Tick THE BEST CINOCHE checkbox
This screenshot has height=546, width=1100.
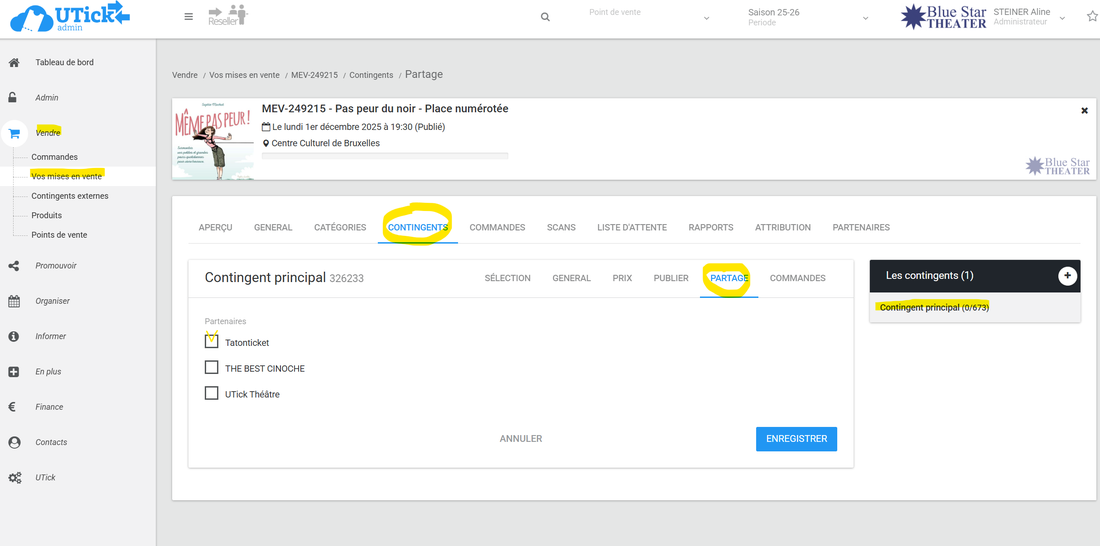(211, 368)
